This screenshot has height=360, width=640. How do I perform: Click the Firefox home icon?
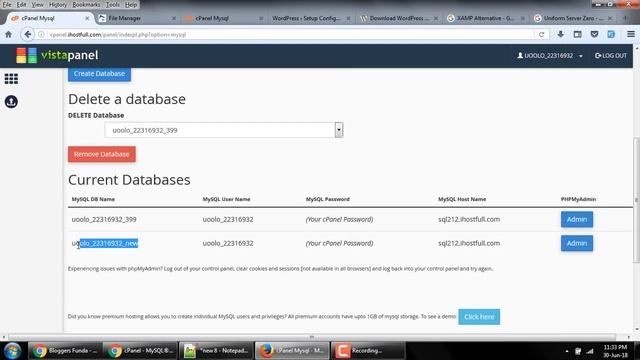pyautogui.click(x=8, y=35)
